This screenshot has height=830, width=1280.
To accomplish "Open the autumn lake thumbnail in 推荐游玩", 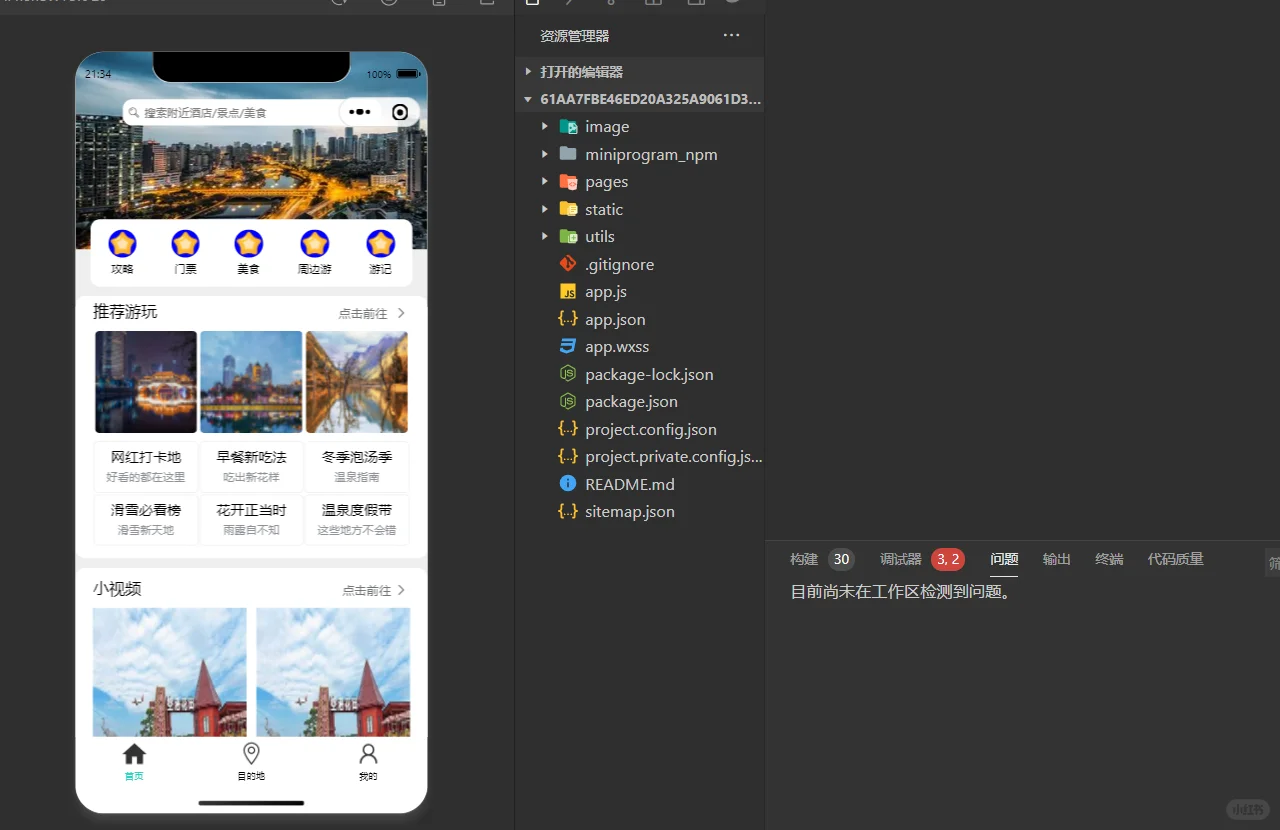I will (x=357, y=382).
